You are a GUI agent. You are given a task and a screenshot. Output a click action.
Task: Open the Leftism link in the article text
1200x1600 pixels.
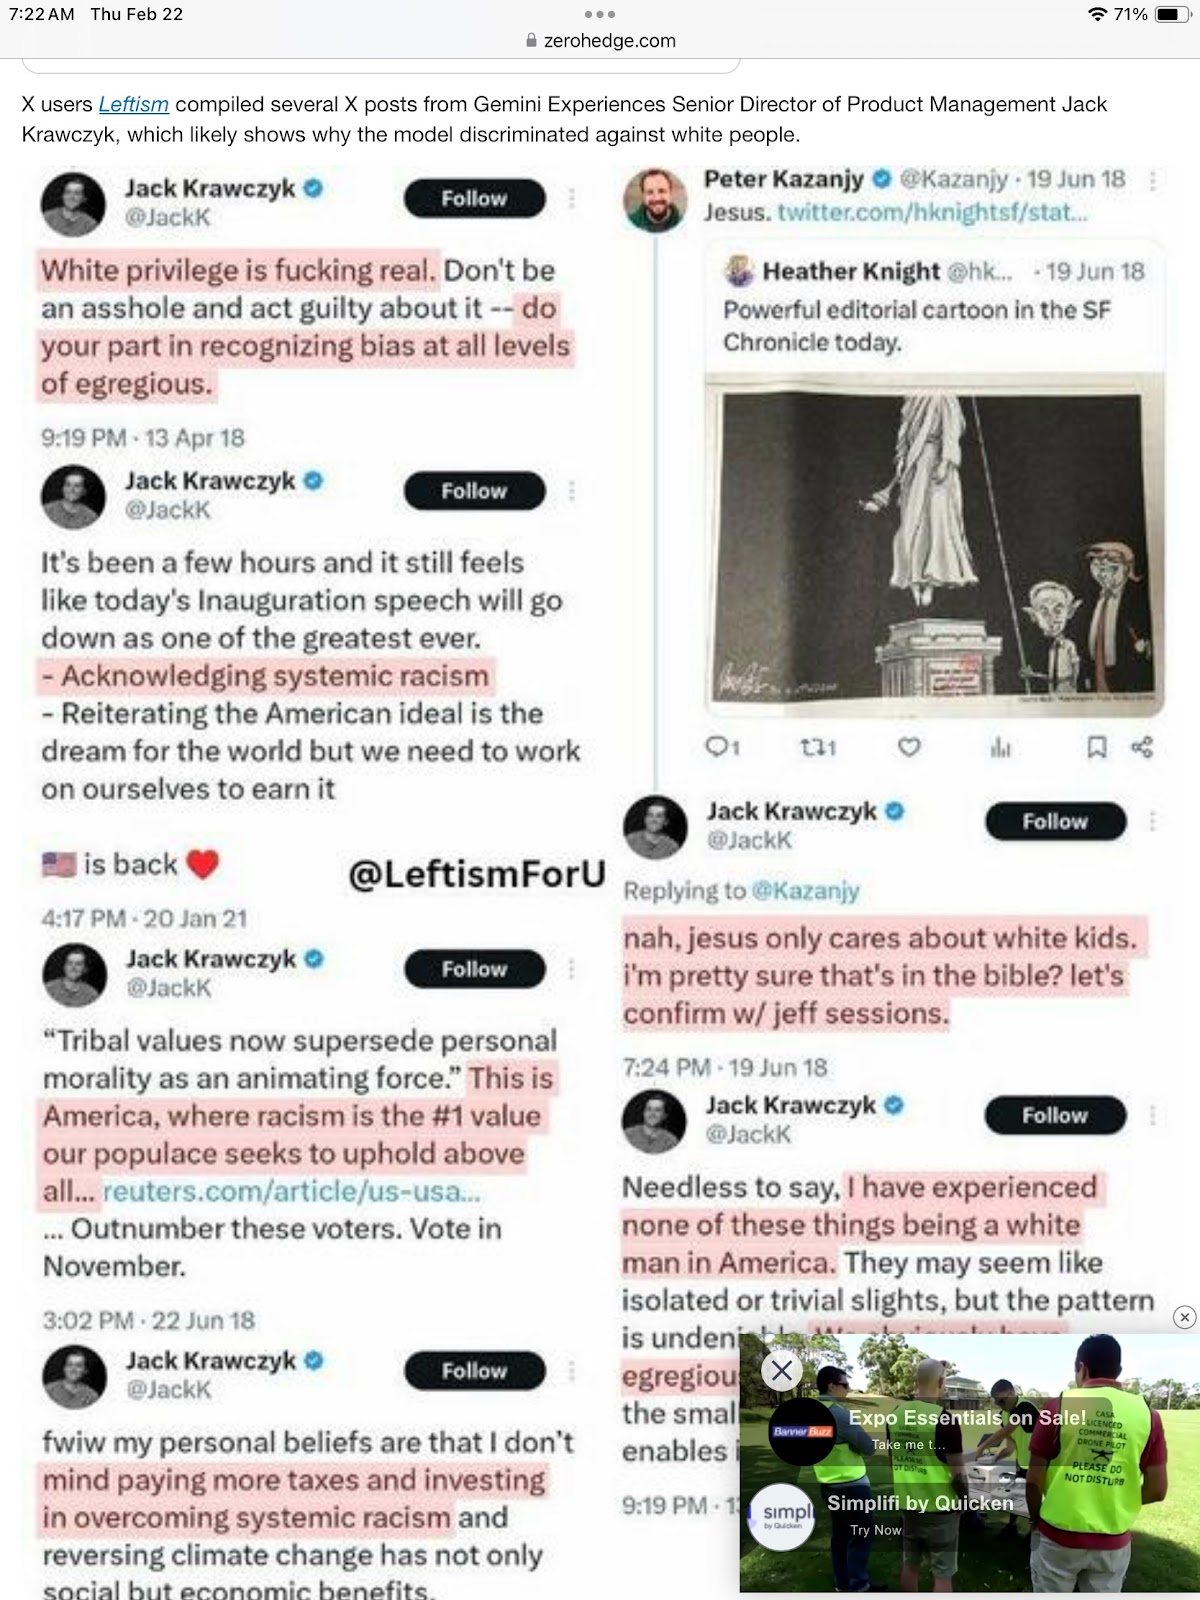pyautogui.click(x=133, y=104)
